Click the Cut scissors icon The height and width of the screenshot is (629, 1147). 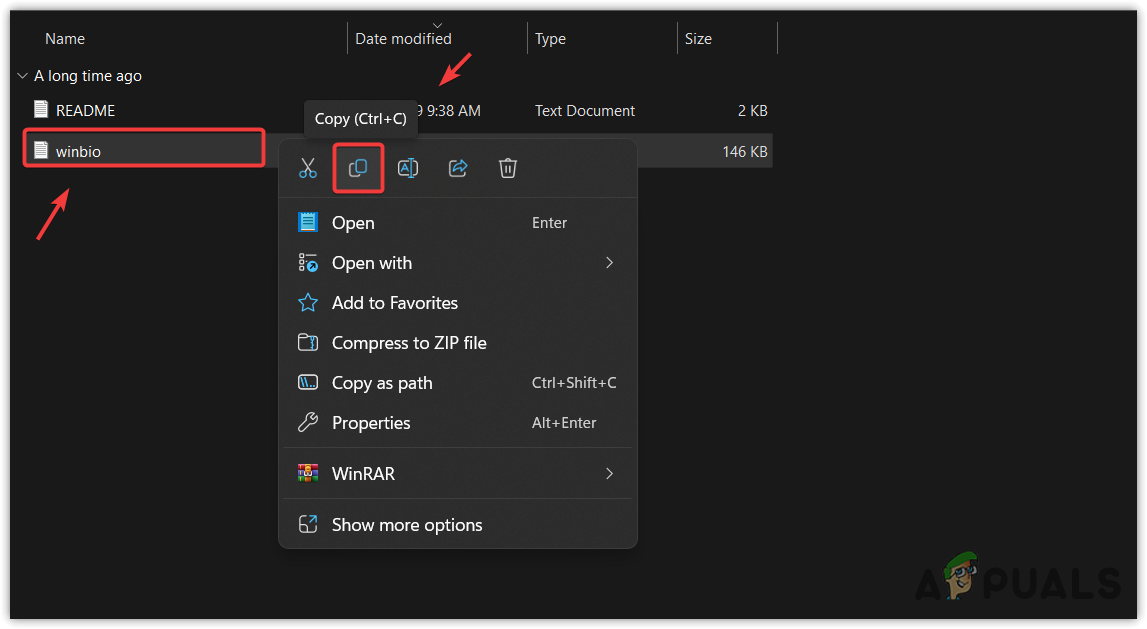308,168
